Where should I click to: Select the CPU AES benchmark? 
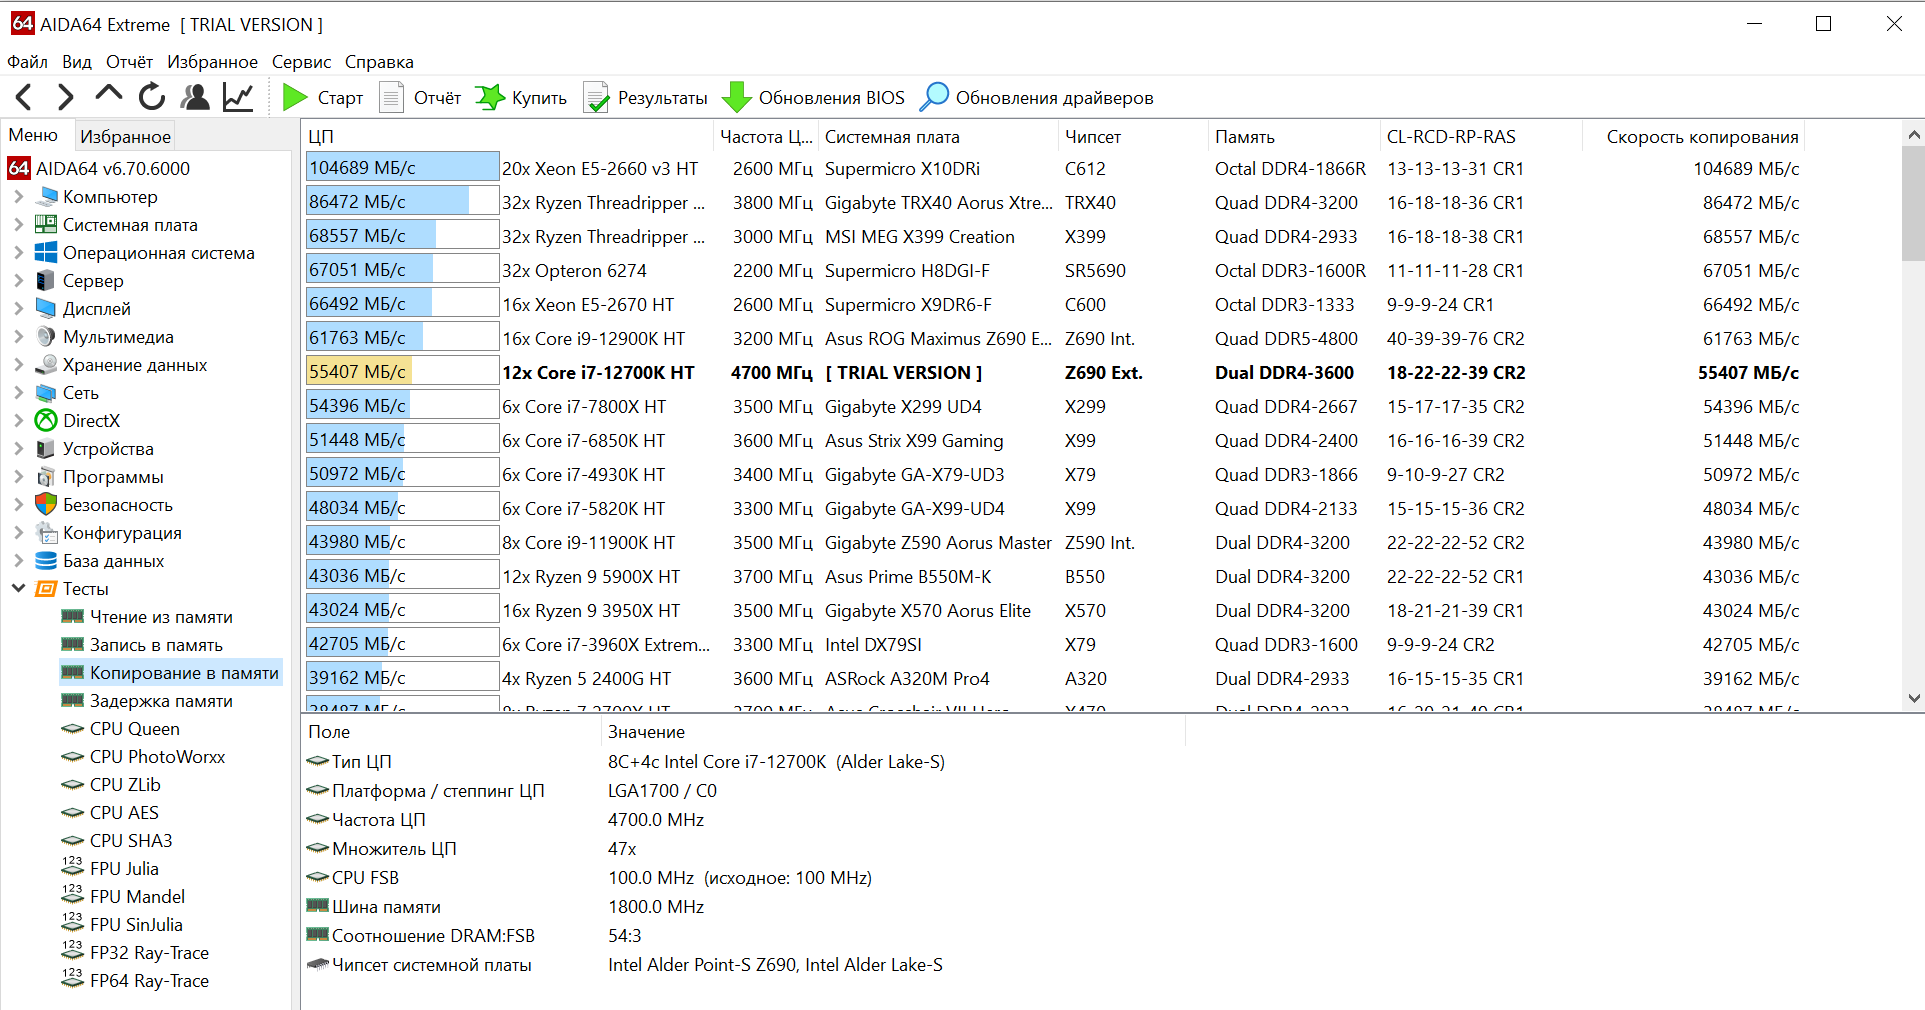(124, 813)
